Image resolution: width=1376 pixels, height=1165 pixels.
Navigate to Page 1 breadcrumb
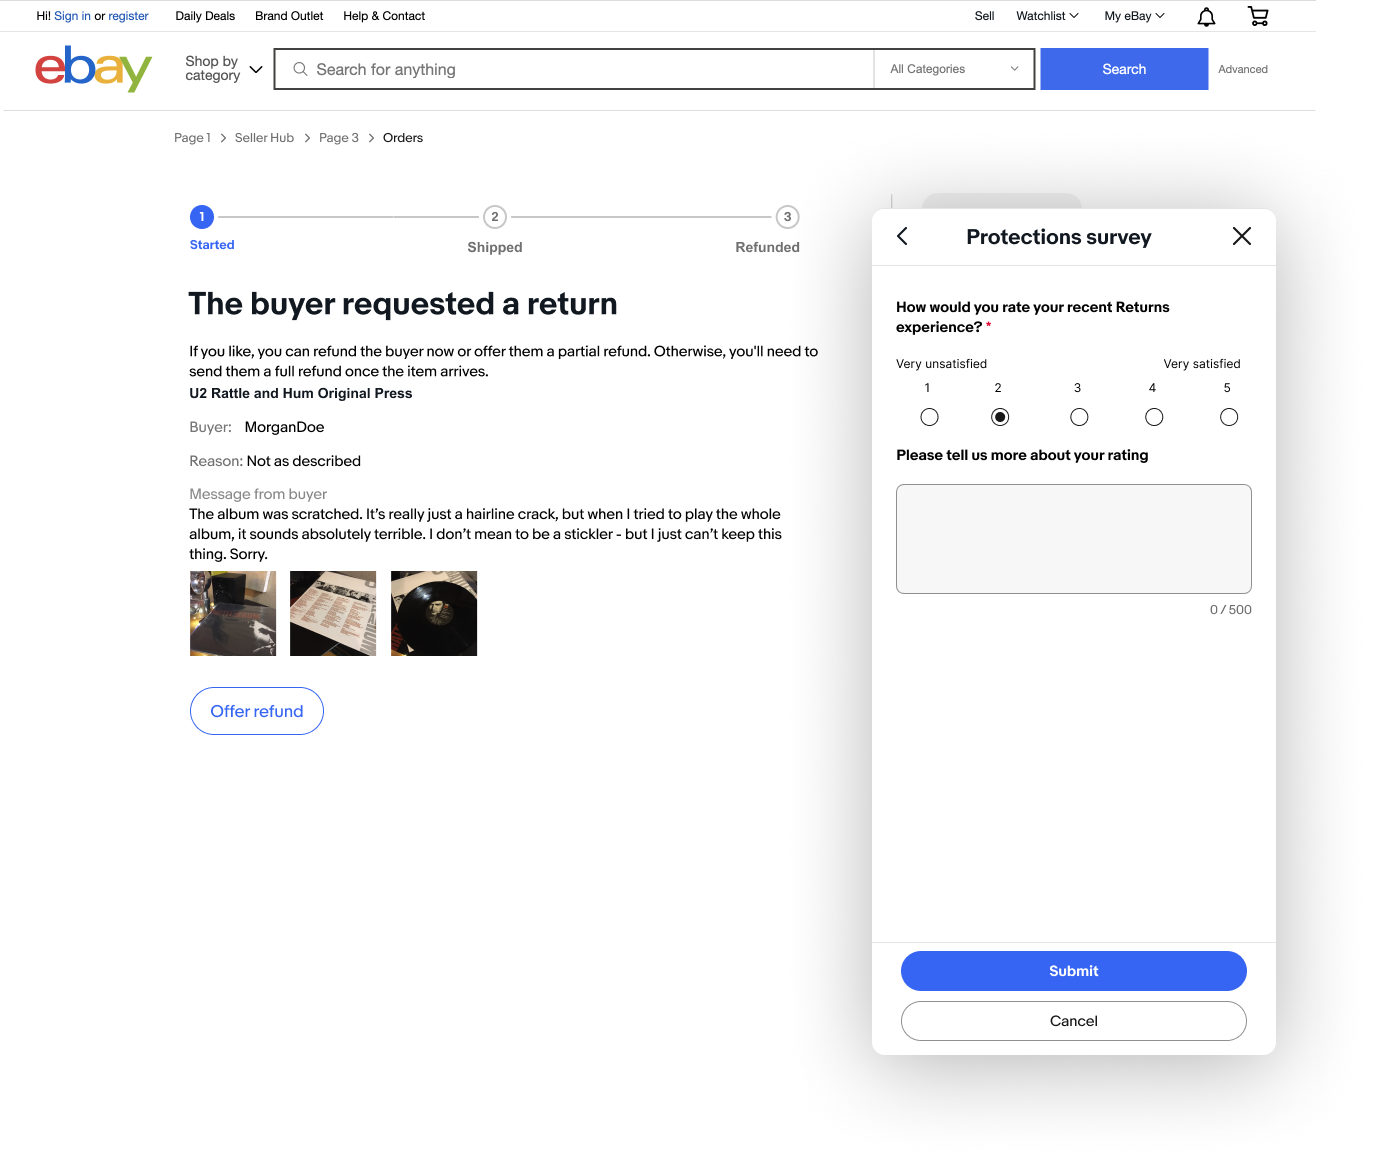(x=192, y=138)
